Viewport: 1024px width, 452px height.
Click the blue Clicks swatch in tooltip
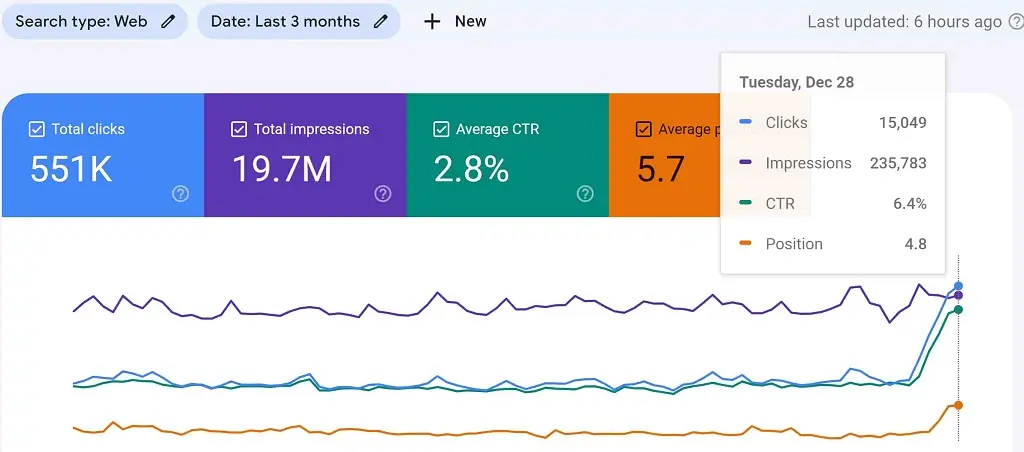(746, 123)
